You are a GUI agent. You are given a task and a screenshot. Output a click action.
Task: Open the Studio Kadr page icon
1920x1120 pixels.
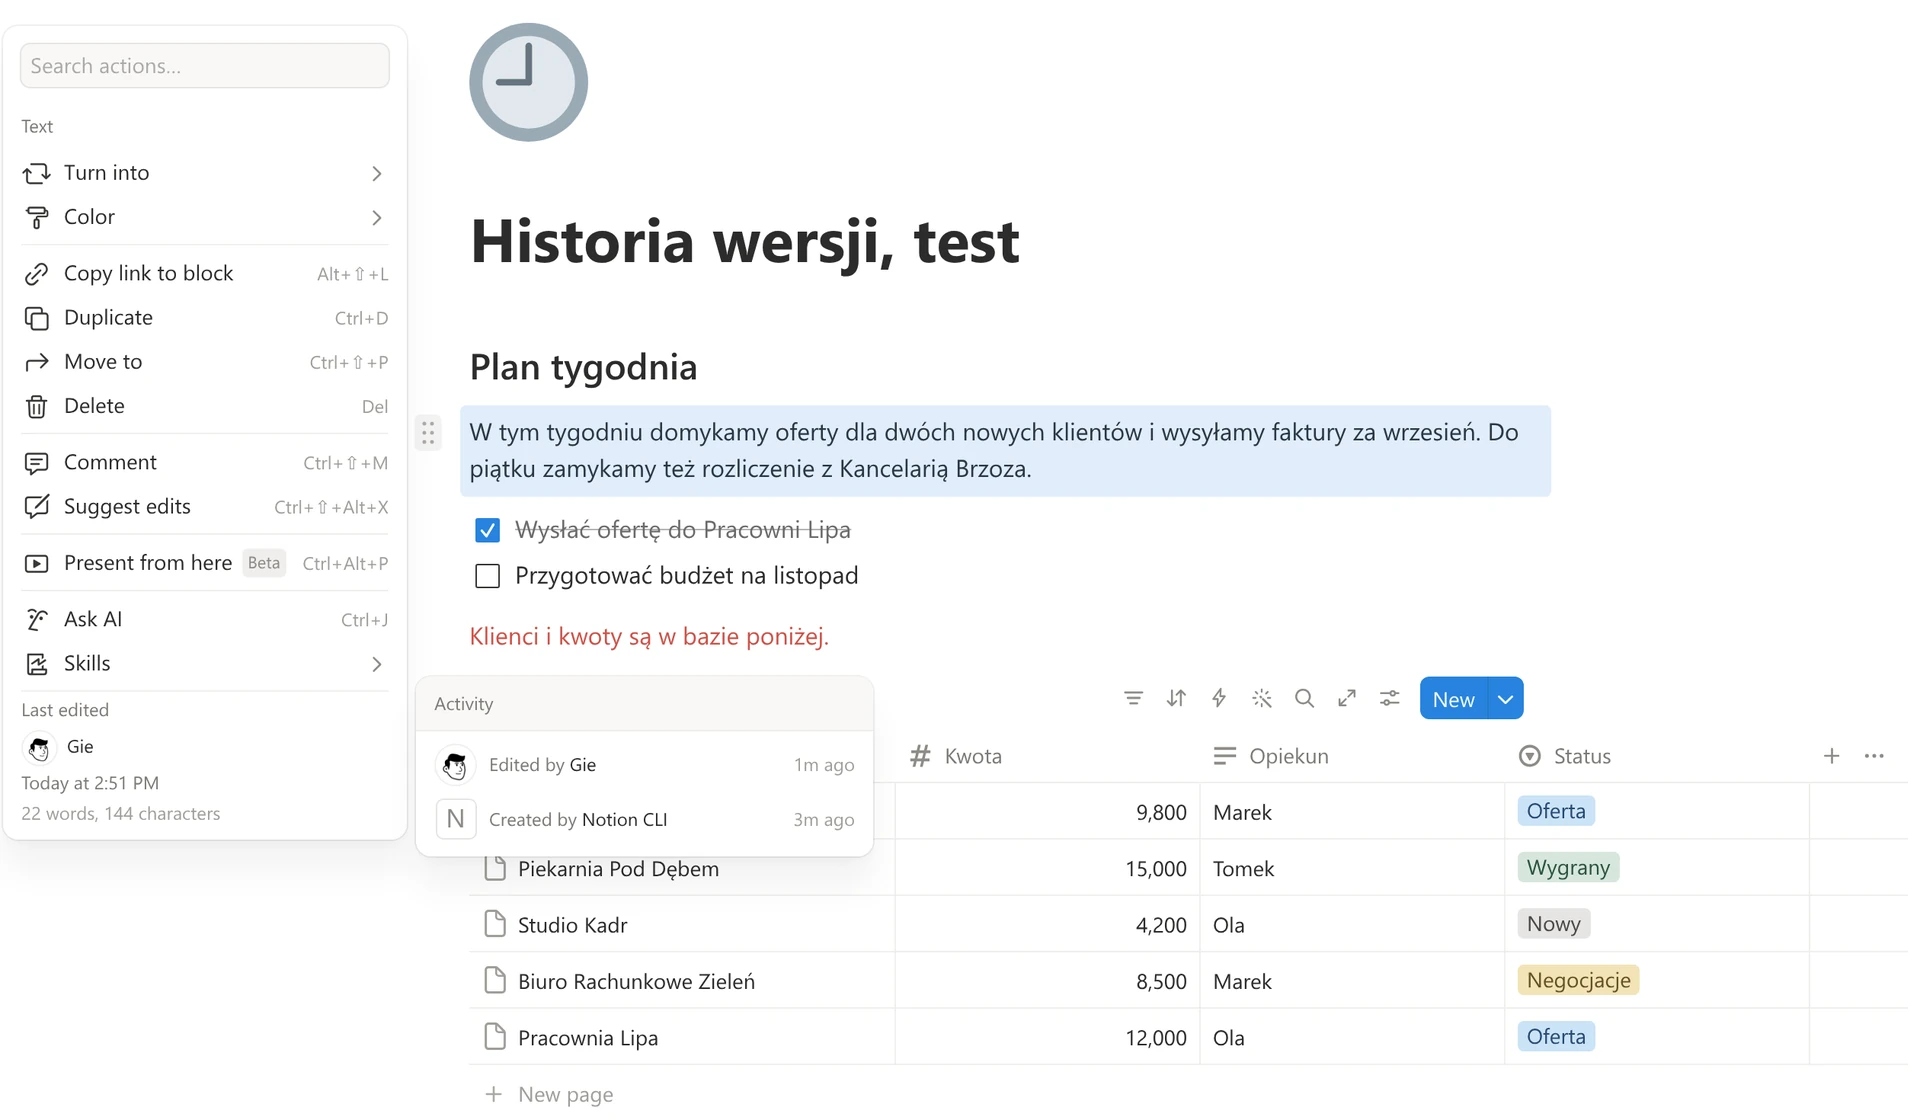[x=495, y=924]
